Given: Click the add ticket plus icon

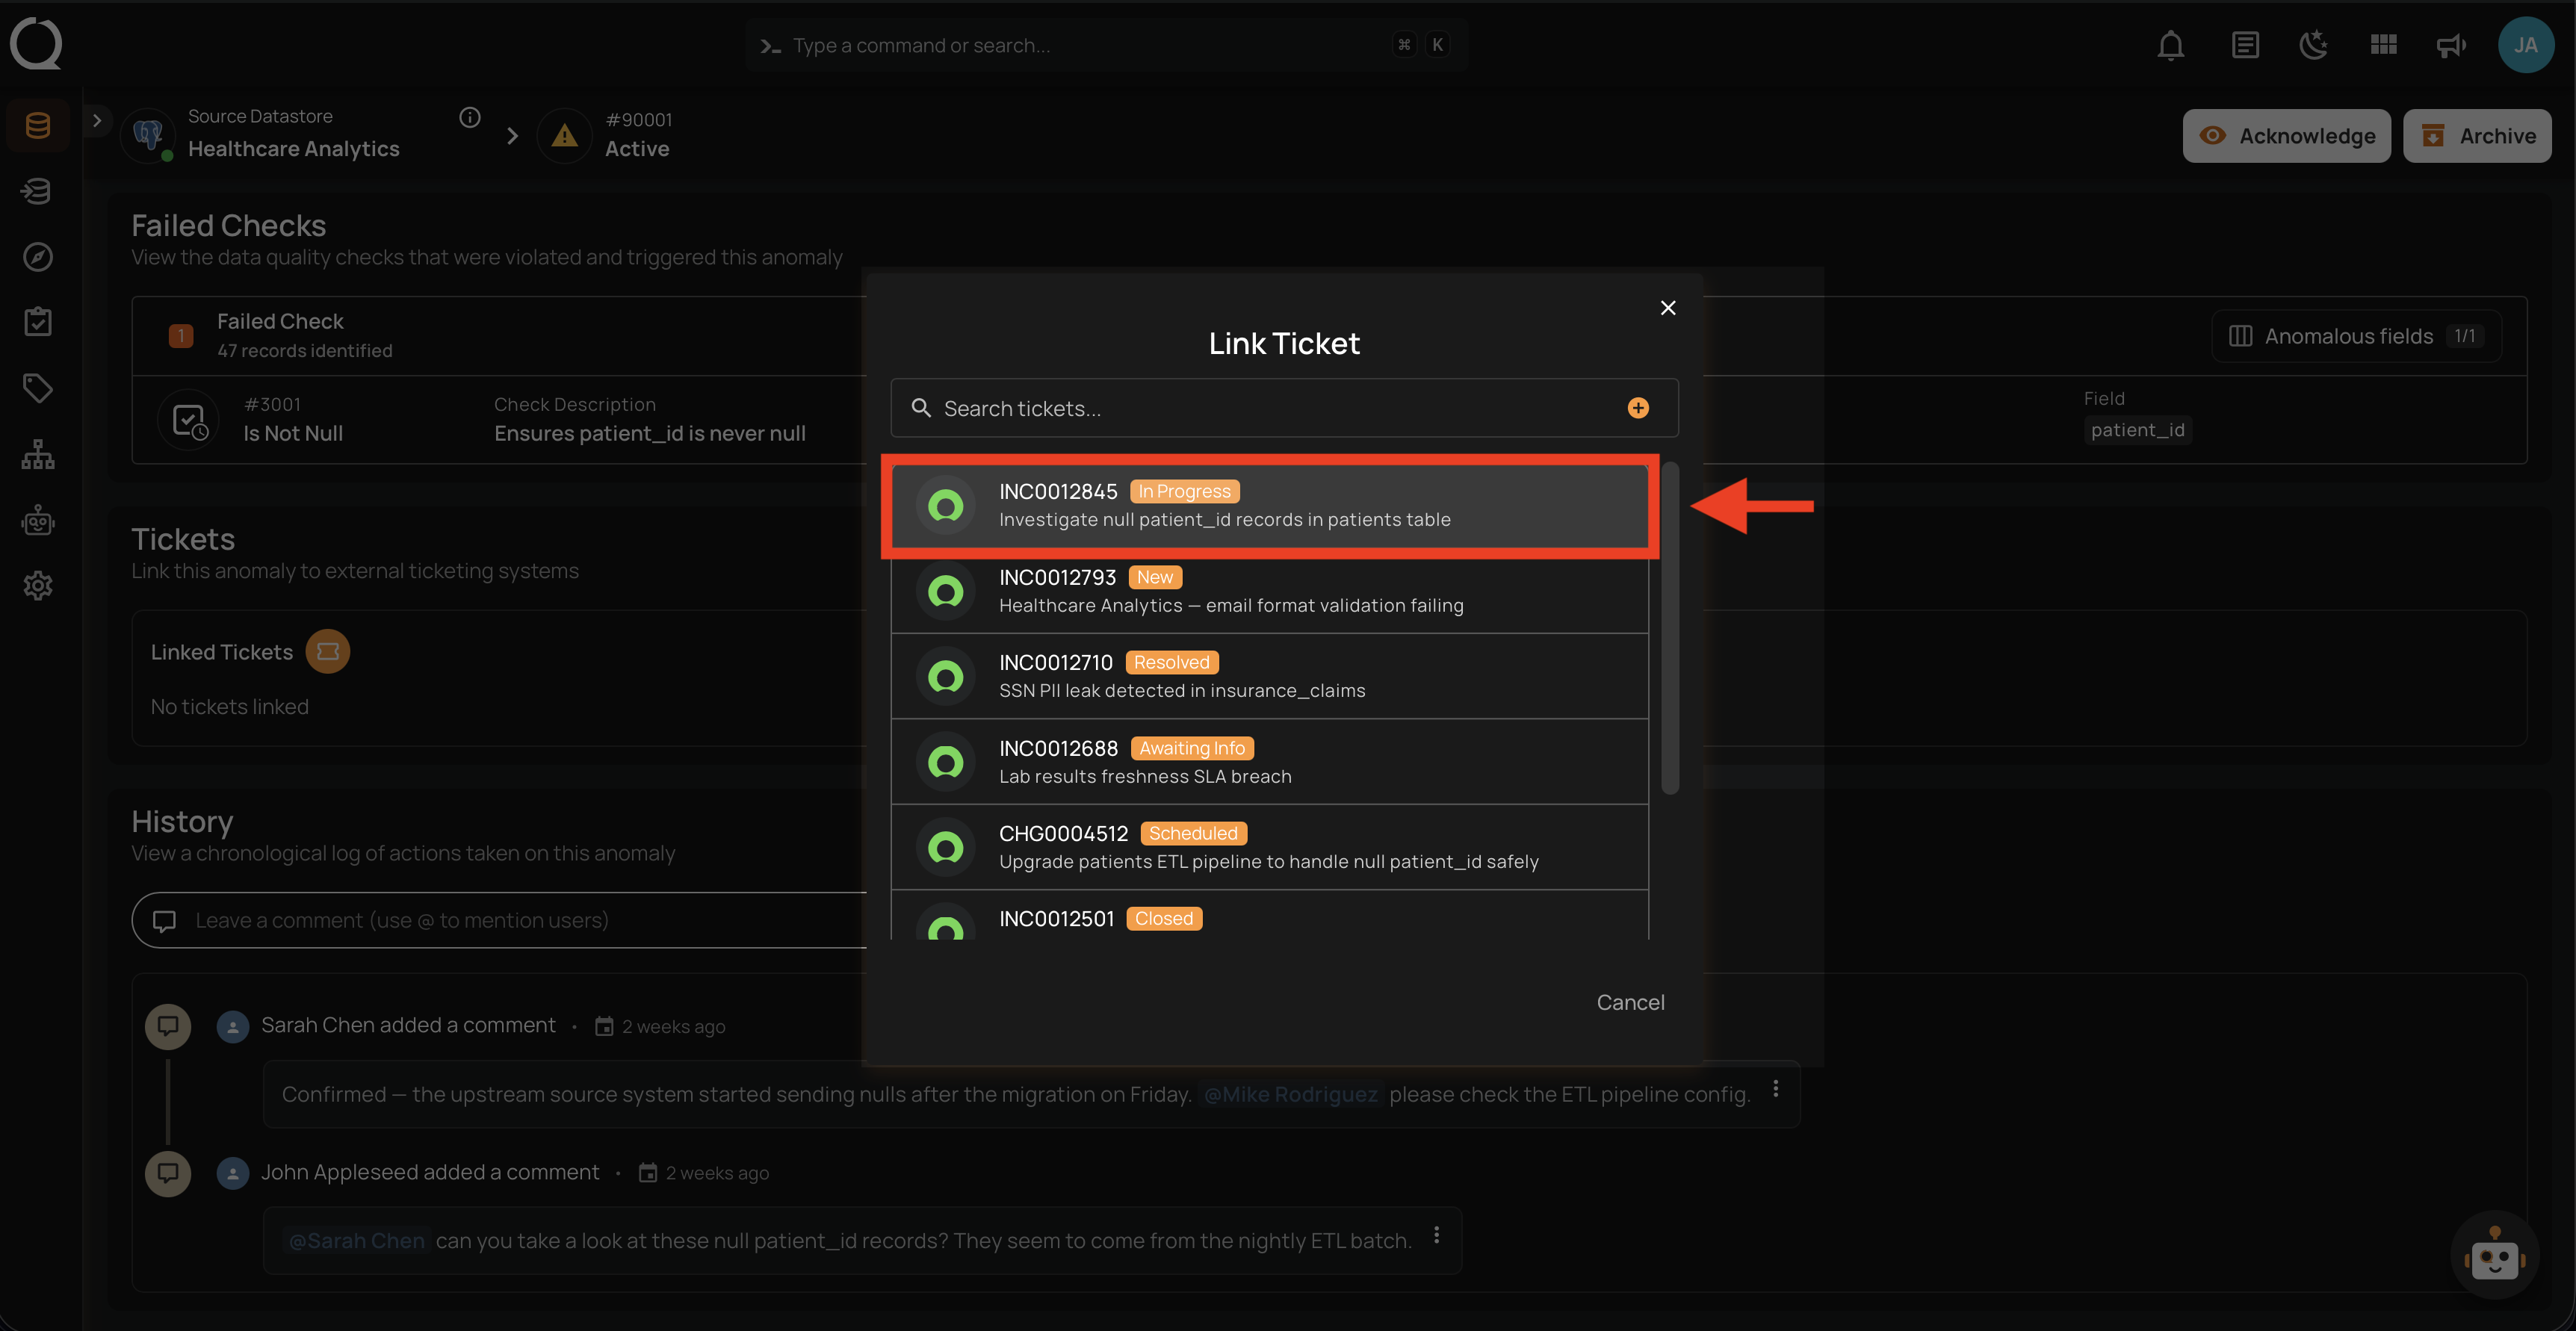Looking at the screenshot, I should (1638, 408).
